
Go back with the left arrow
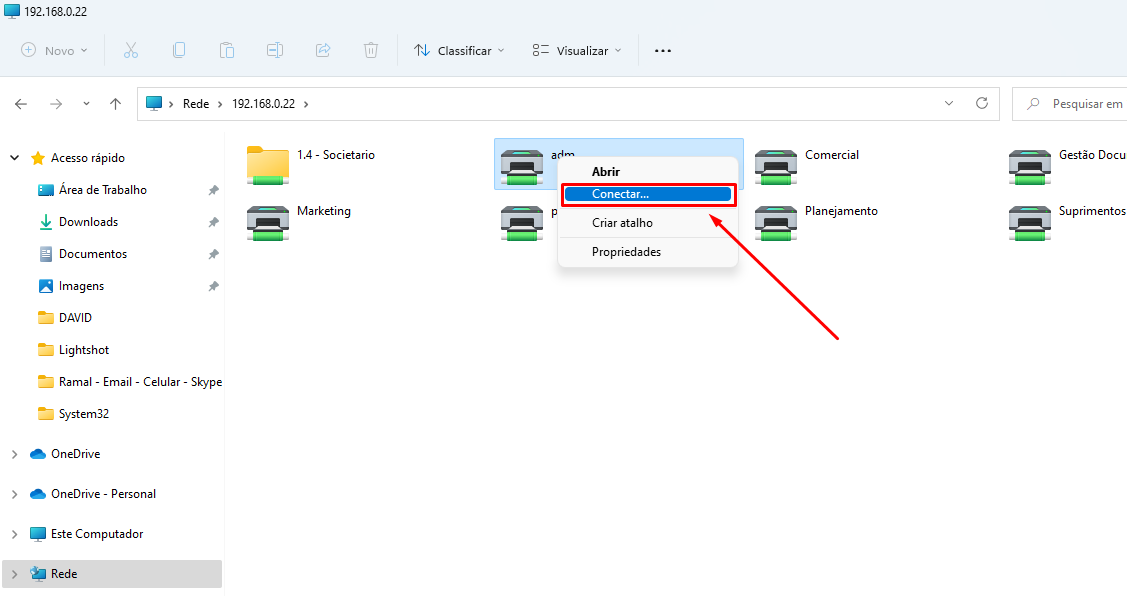[x=21, y=104]
